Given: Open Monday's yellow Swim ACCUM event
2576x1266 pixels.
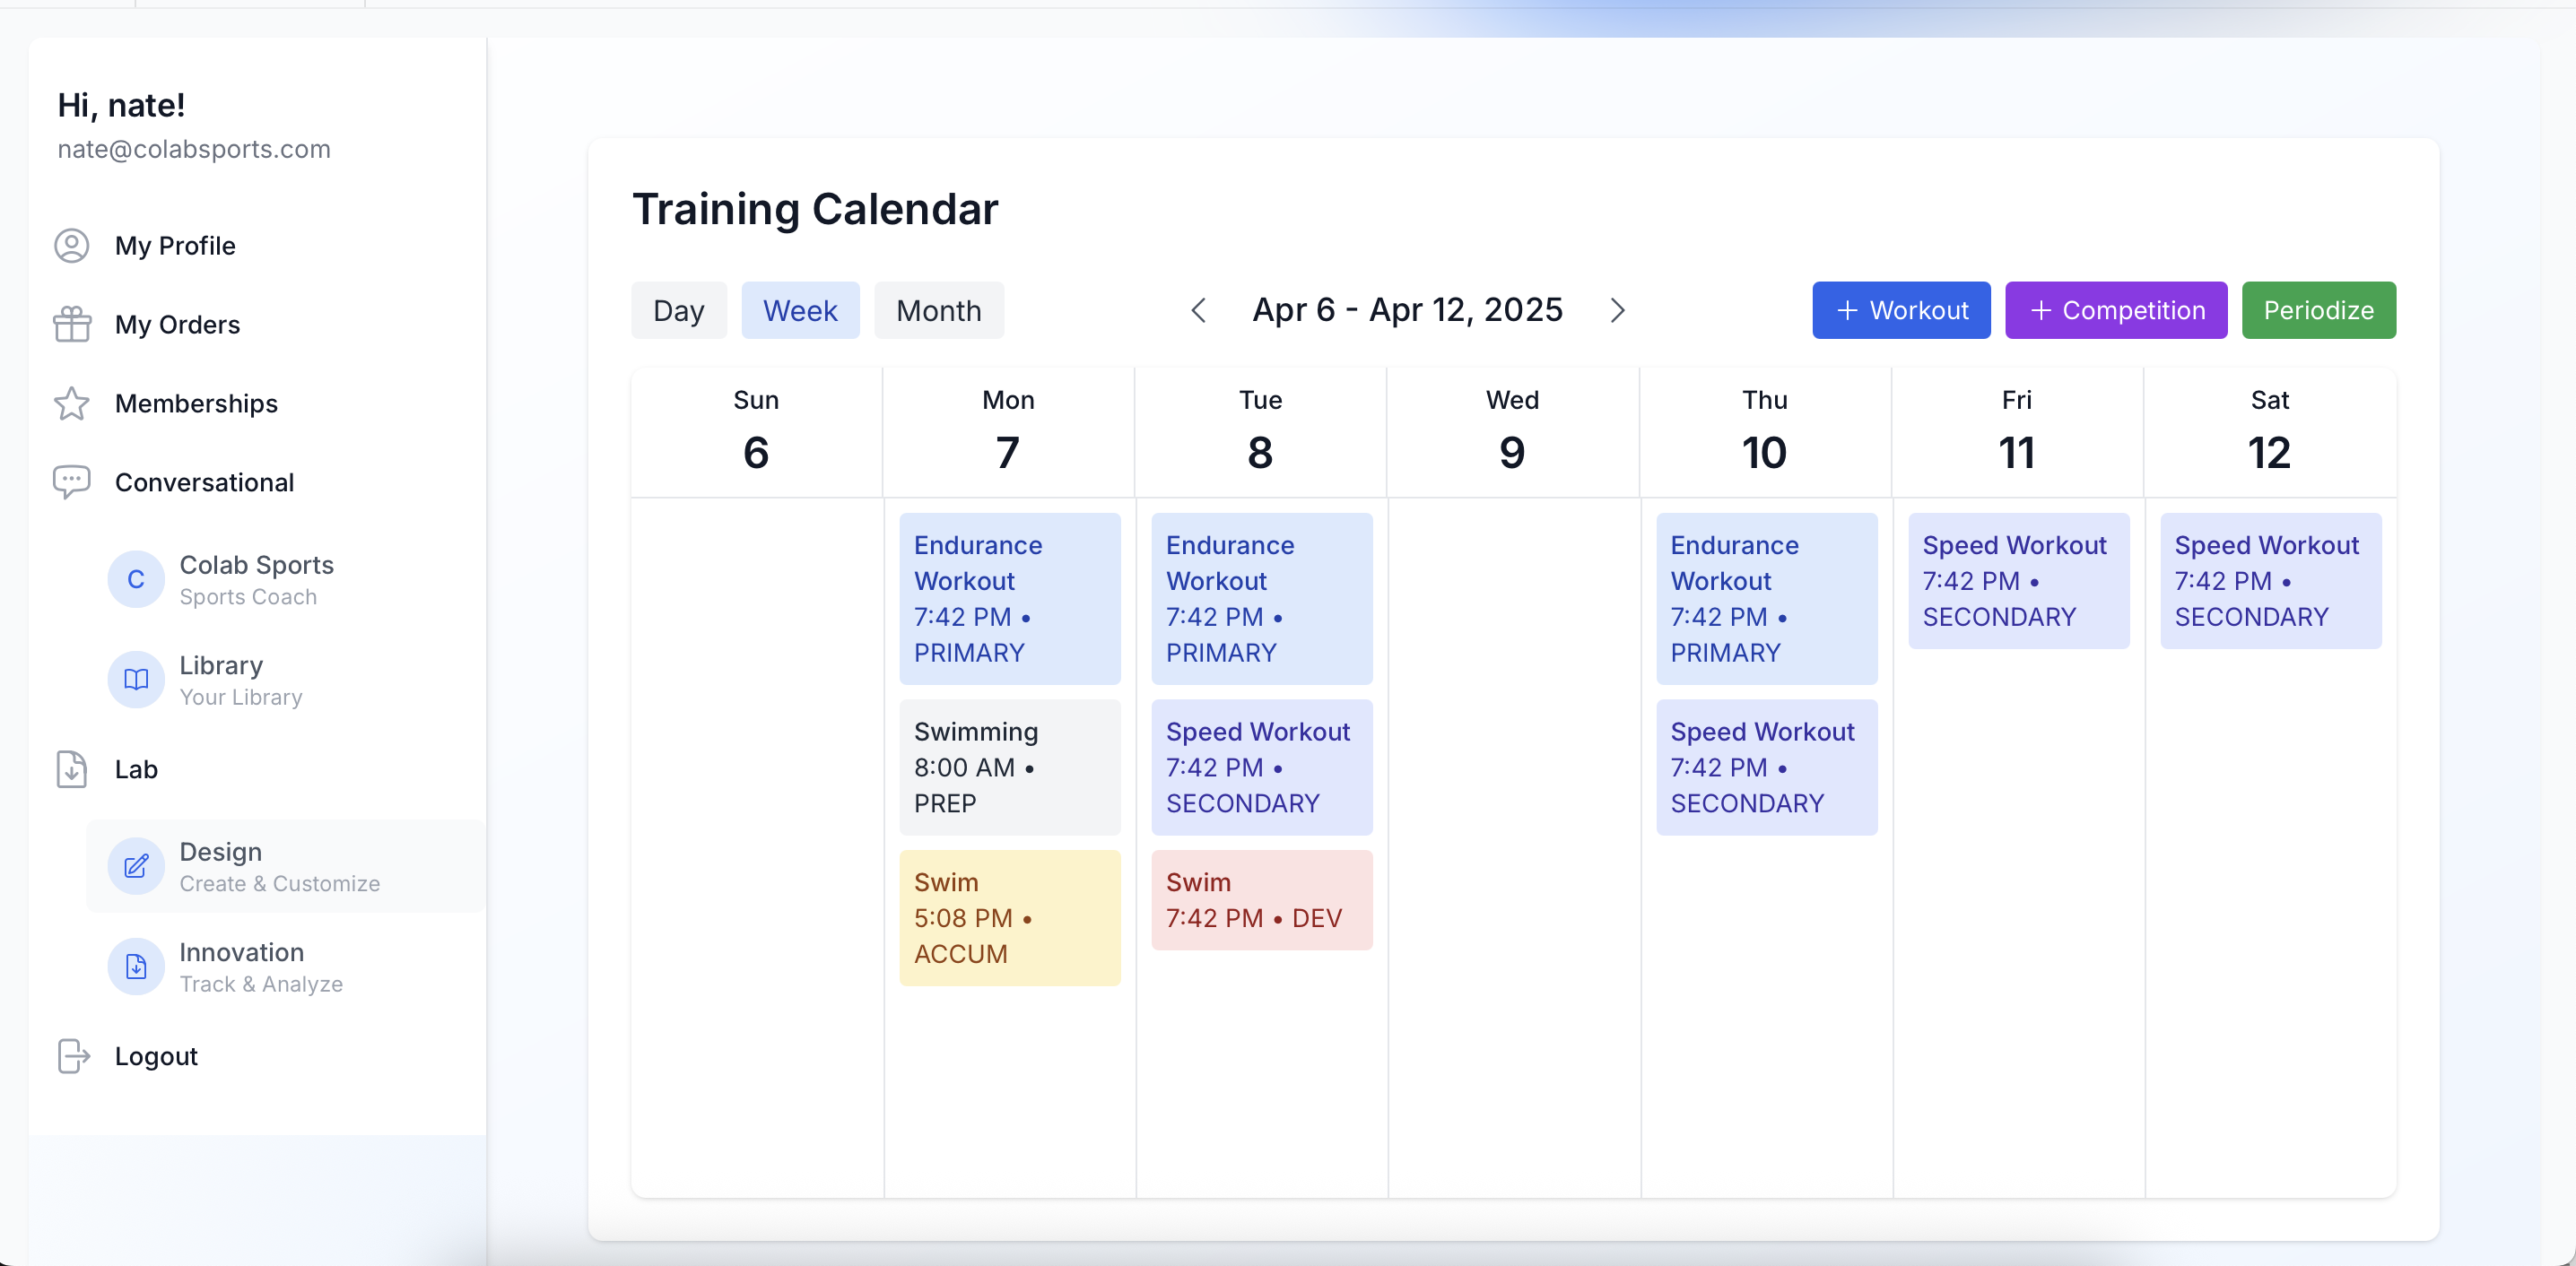Looking at the screenshot, I should [x=1009, y=917].
